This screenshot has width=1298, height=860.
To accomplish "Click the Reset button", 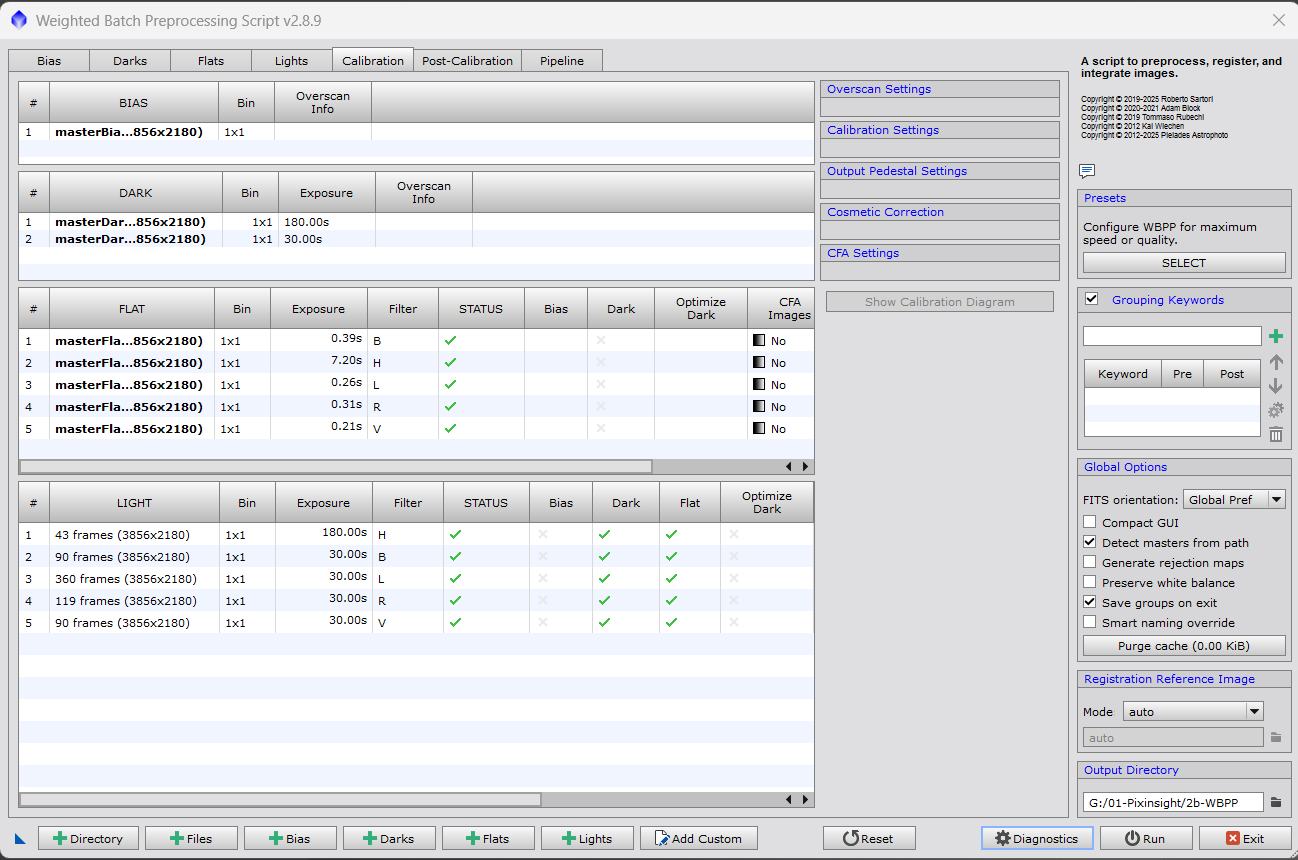I will (868, 839).
